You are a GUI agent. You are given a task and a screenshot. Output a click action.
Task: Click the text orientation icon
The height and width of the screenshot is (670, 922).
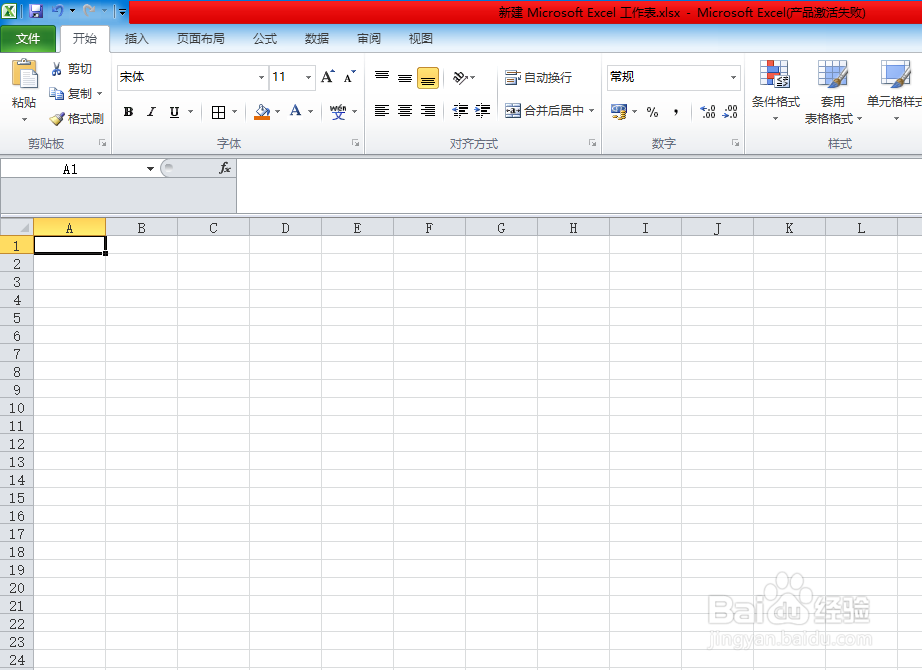pyautogui.click(x=460, y=77)
